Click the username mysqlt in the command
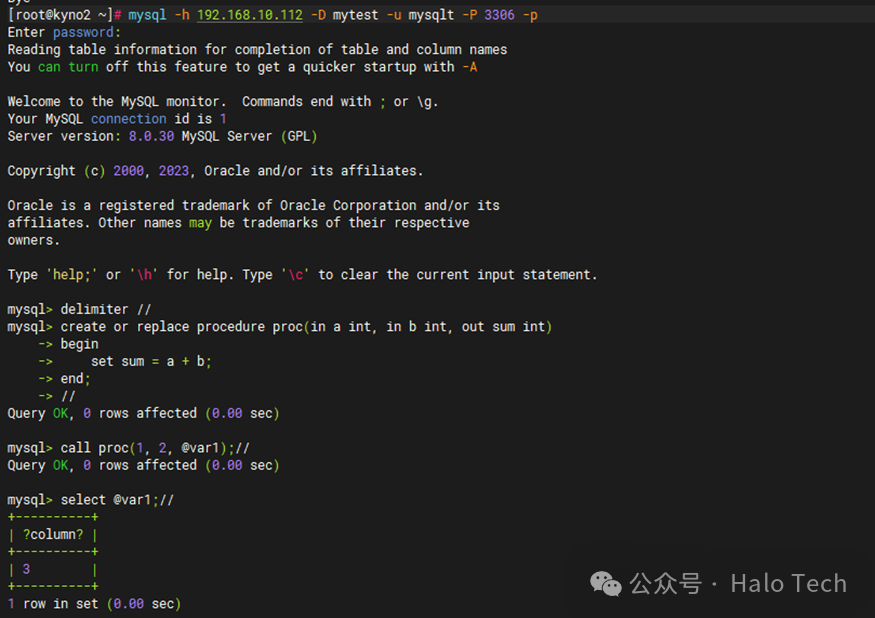This screenshot has height=618, width=875. coord(431,15)
